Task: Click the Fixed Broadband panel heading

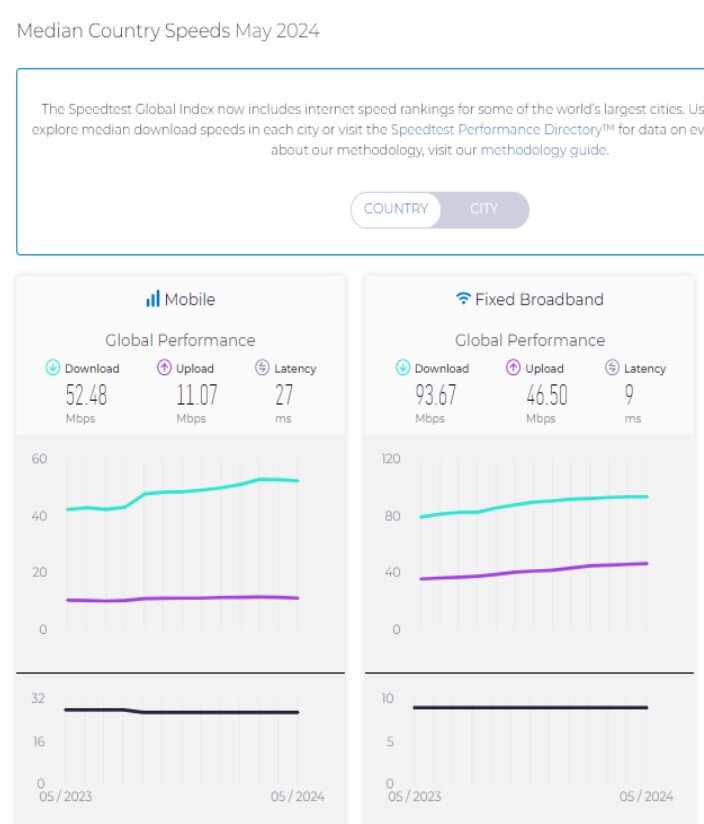Action: 539,299
